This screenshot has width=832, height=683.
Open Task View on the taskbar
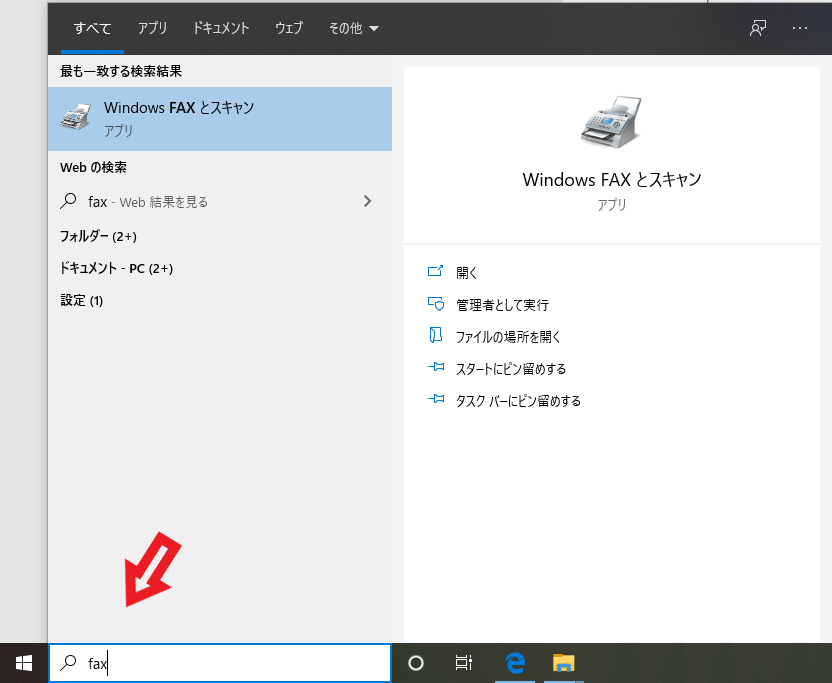tap(464, 663)
